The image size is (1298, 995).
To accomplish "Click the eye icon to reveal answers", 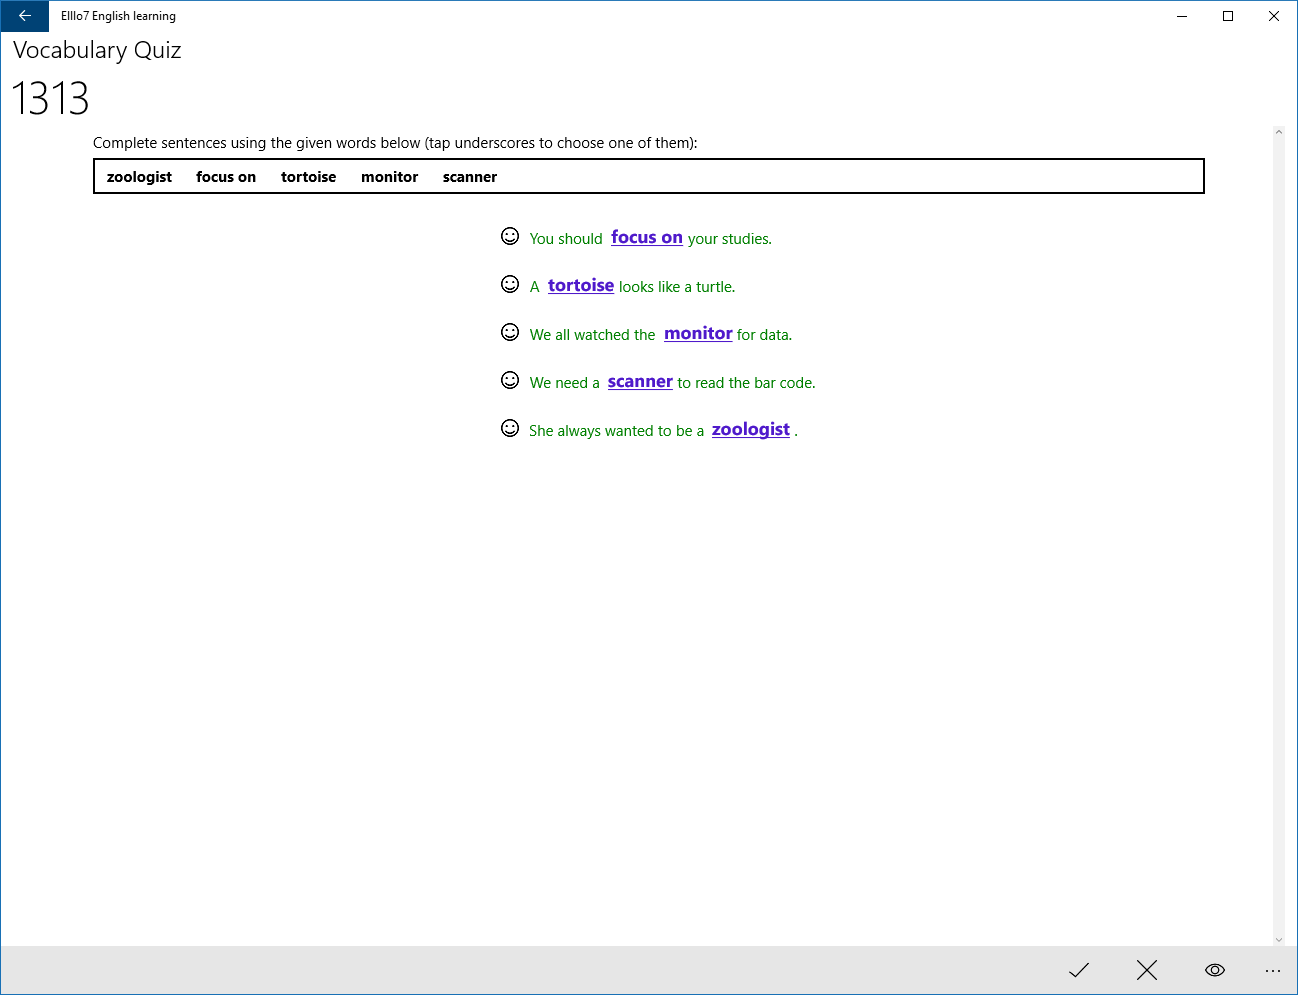I will tap(1214, 970).
